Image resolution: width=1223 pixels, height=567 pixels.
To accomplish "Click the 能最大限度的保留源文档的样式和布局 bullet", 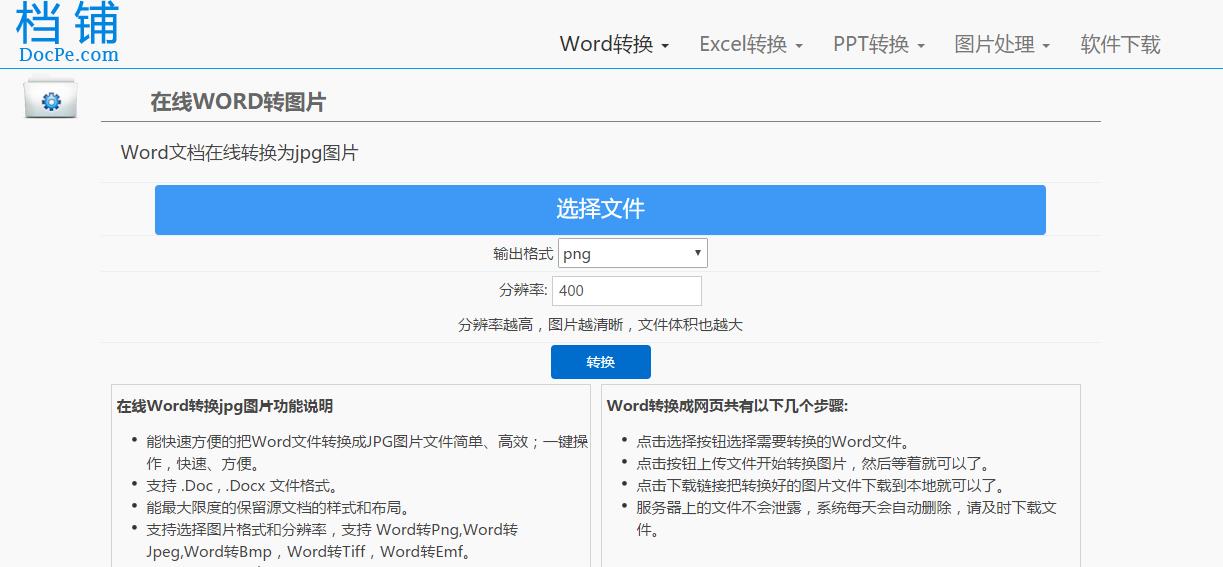I will (x=278, y=507).
